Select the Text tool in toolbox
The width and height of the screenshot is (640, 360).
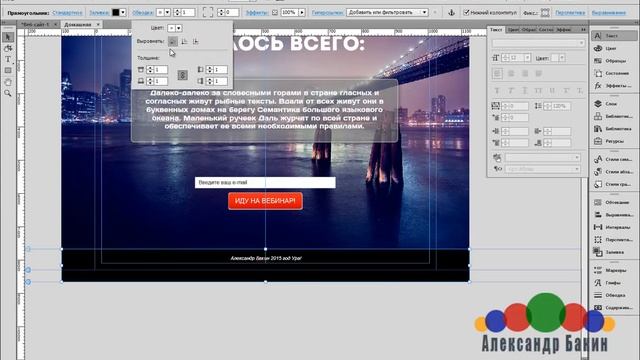click(8, 60)
